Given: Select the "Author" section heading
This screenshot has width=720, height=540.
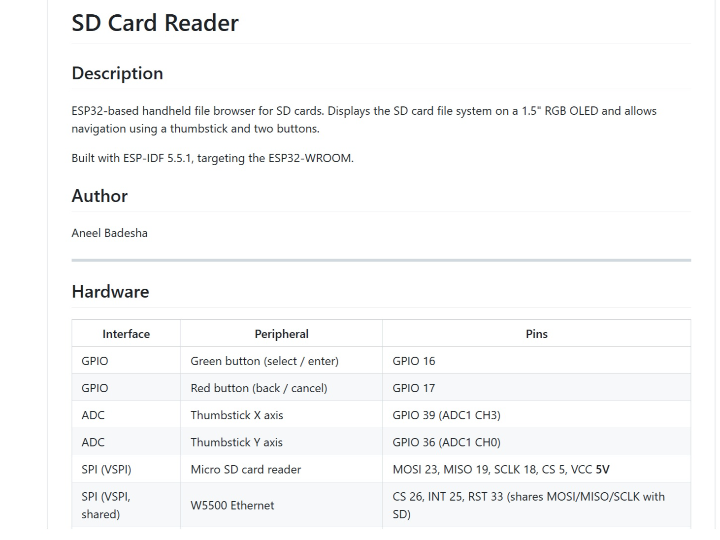Looking at the screenshot, I should [99, 196].
